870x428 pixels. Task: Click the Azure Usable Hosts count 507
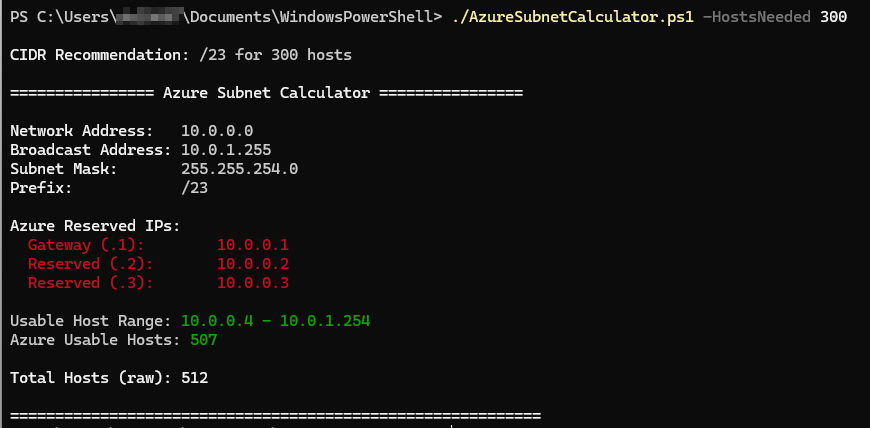tap(203, 340)
